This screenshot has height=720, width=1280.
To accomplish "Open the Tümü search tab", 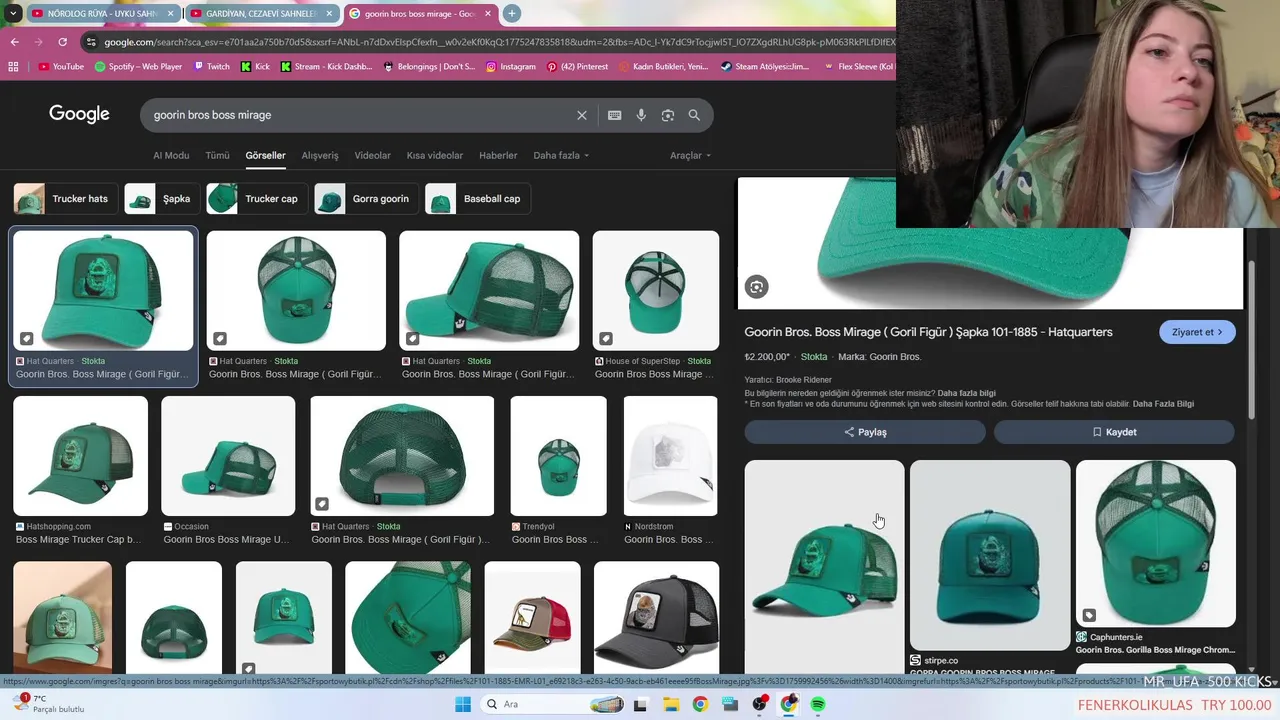I will pyautogui.click(x=217, y=155).
